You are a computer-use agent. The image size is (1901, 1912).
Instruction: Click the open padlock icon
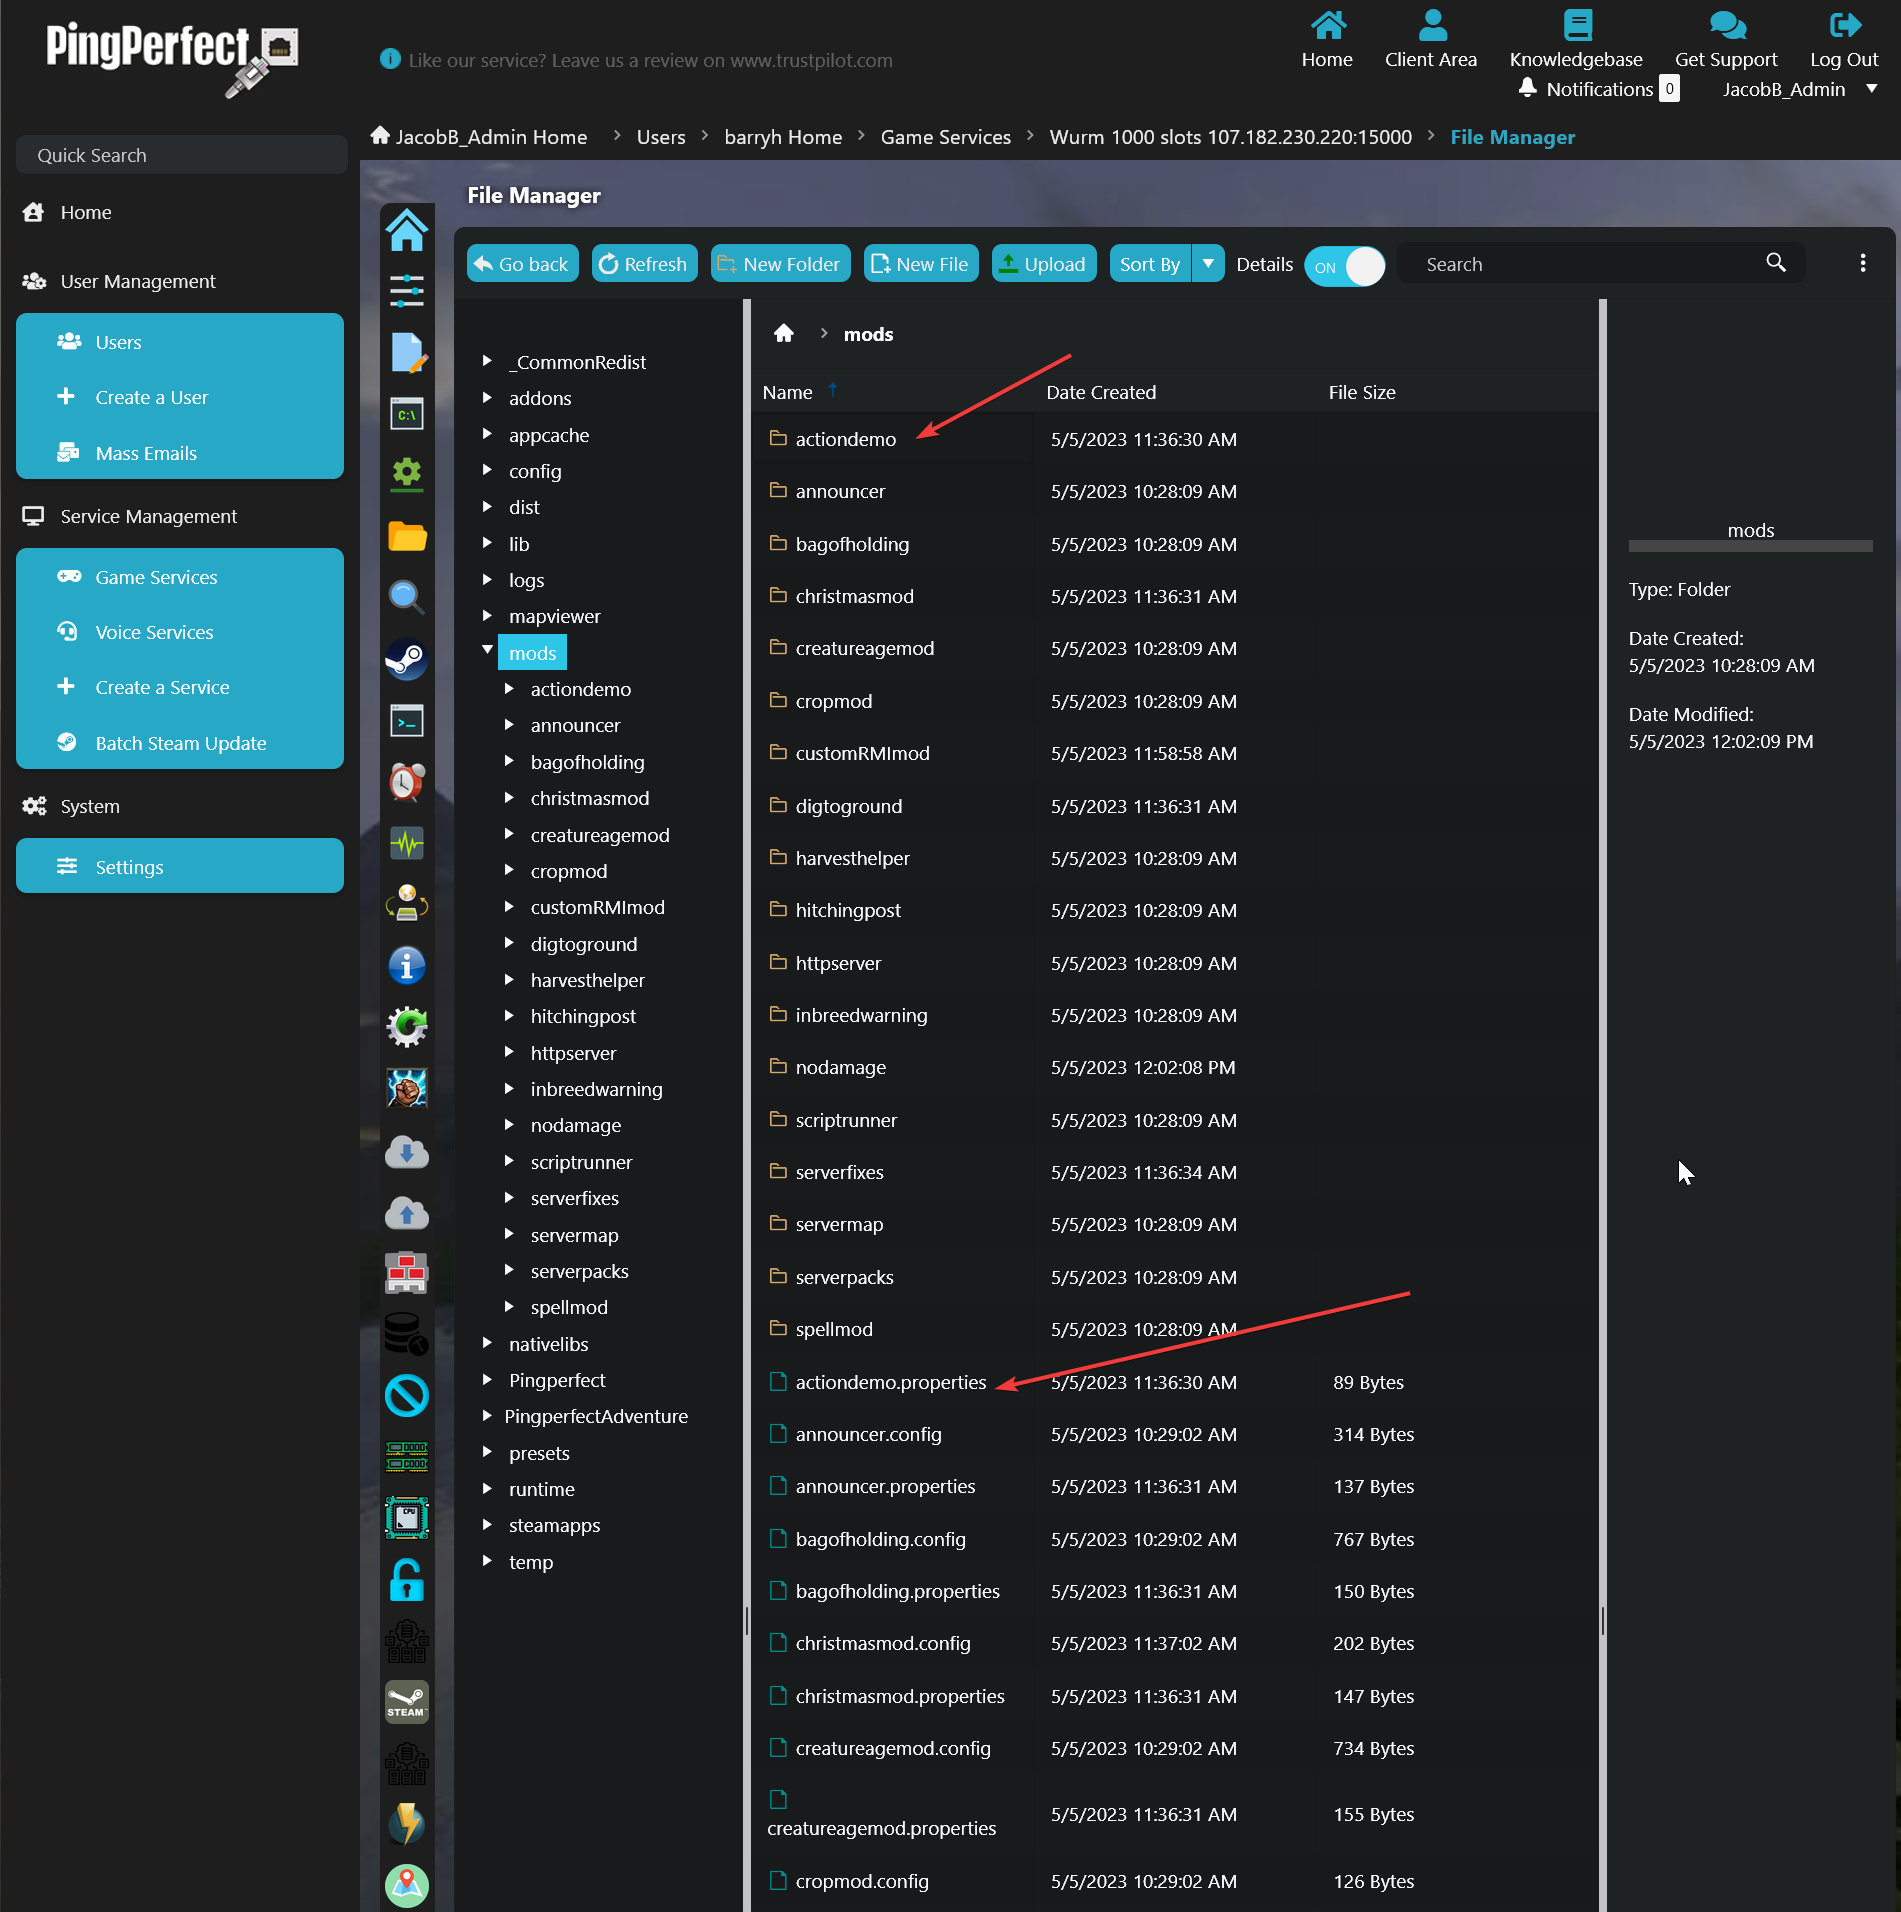406,1580
